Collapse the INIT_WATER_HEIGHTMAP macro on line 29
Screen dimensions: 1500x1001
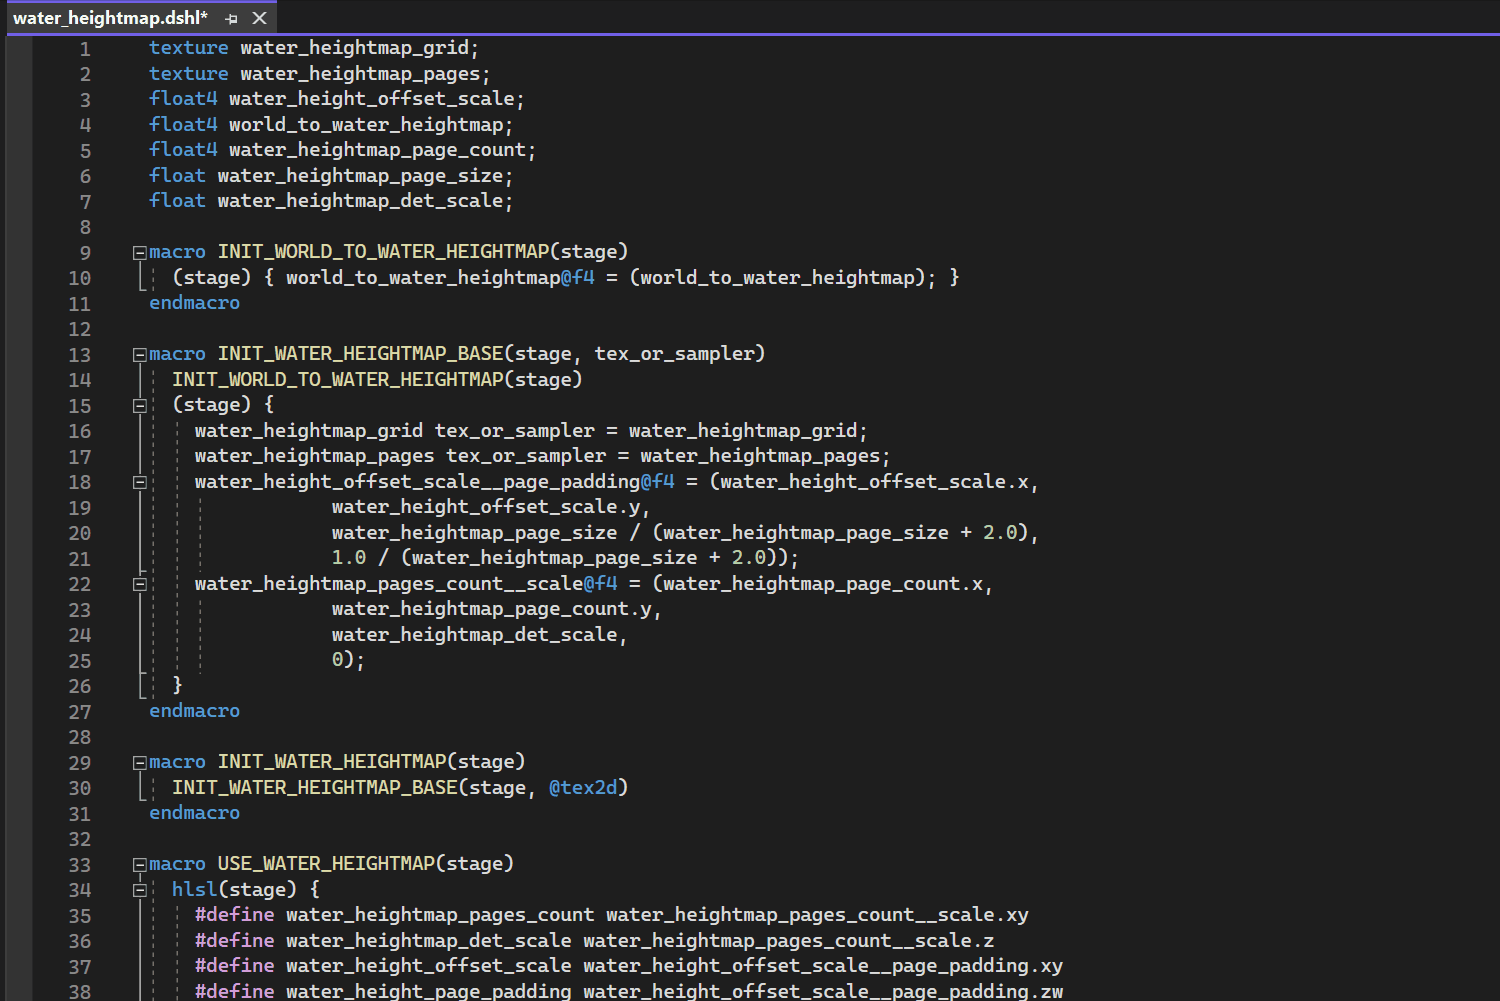tap(140, 762)
